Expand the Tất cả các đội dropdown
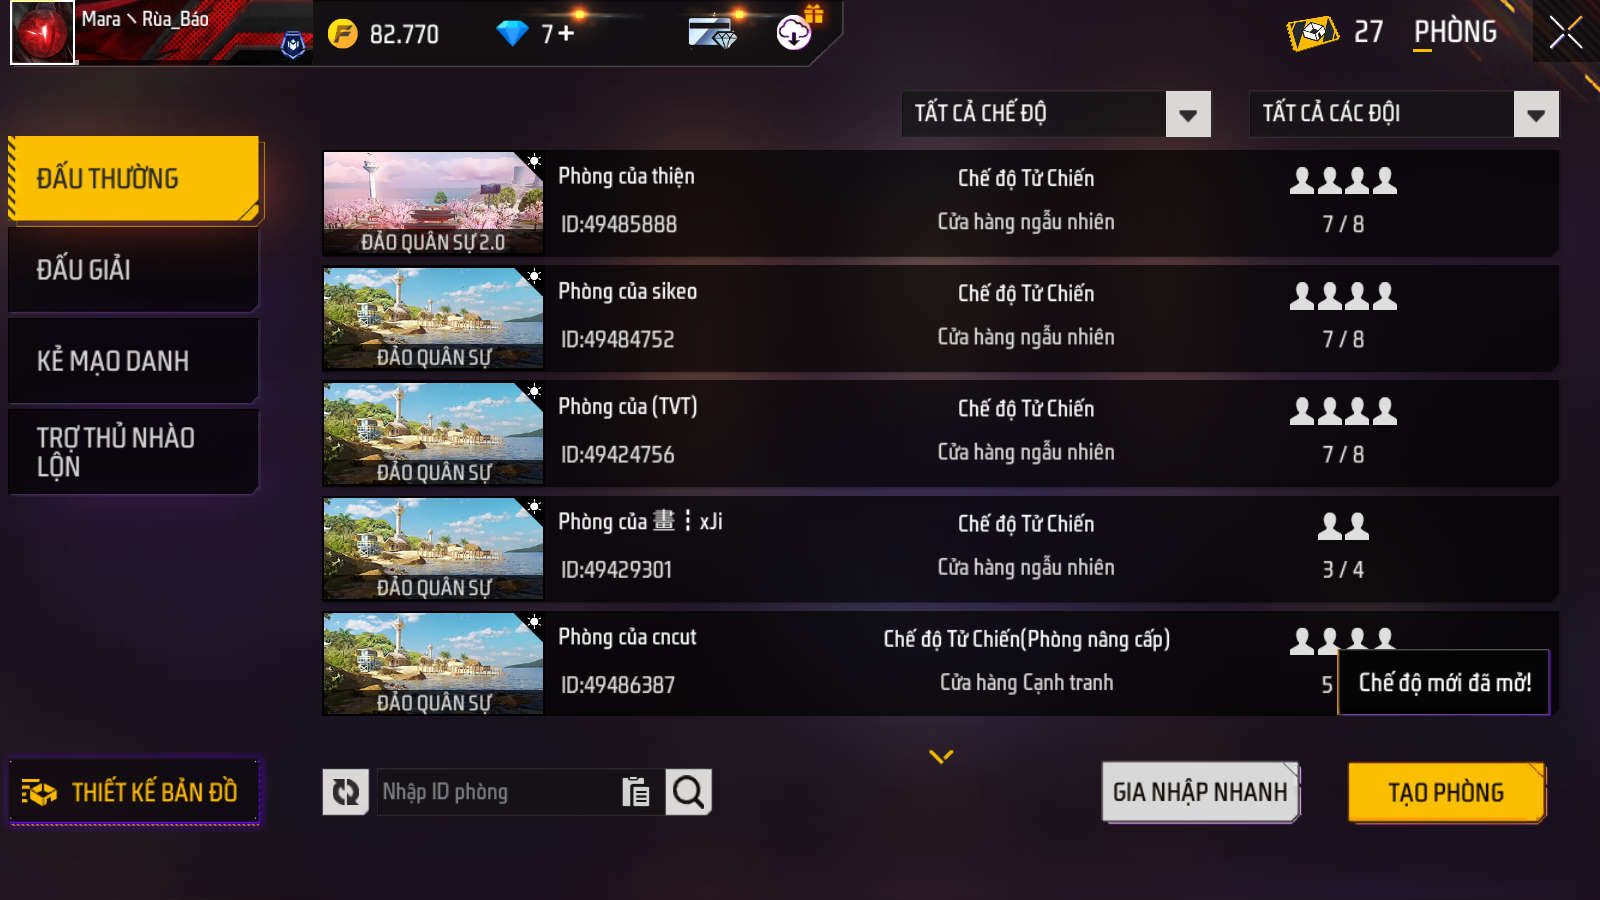1600x900 pixels. [x=1536, y=114]
